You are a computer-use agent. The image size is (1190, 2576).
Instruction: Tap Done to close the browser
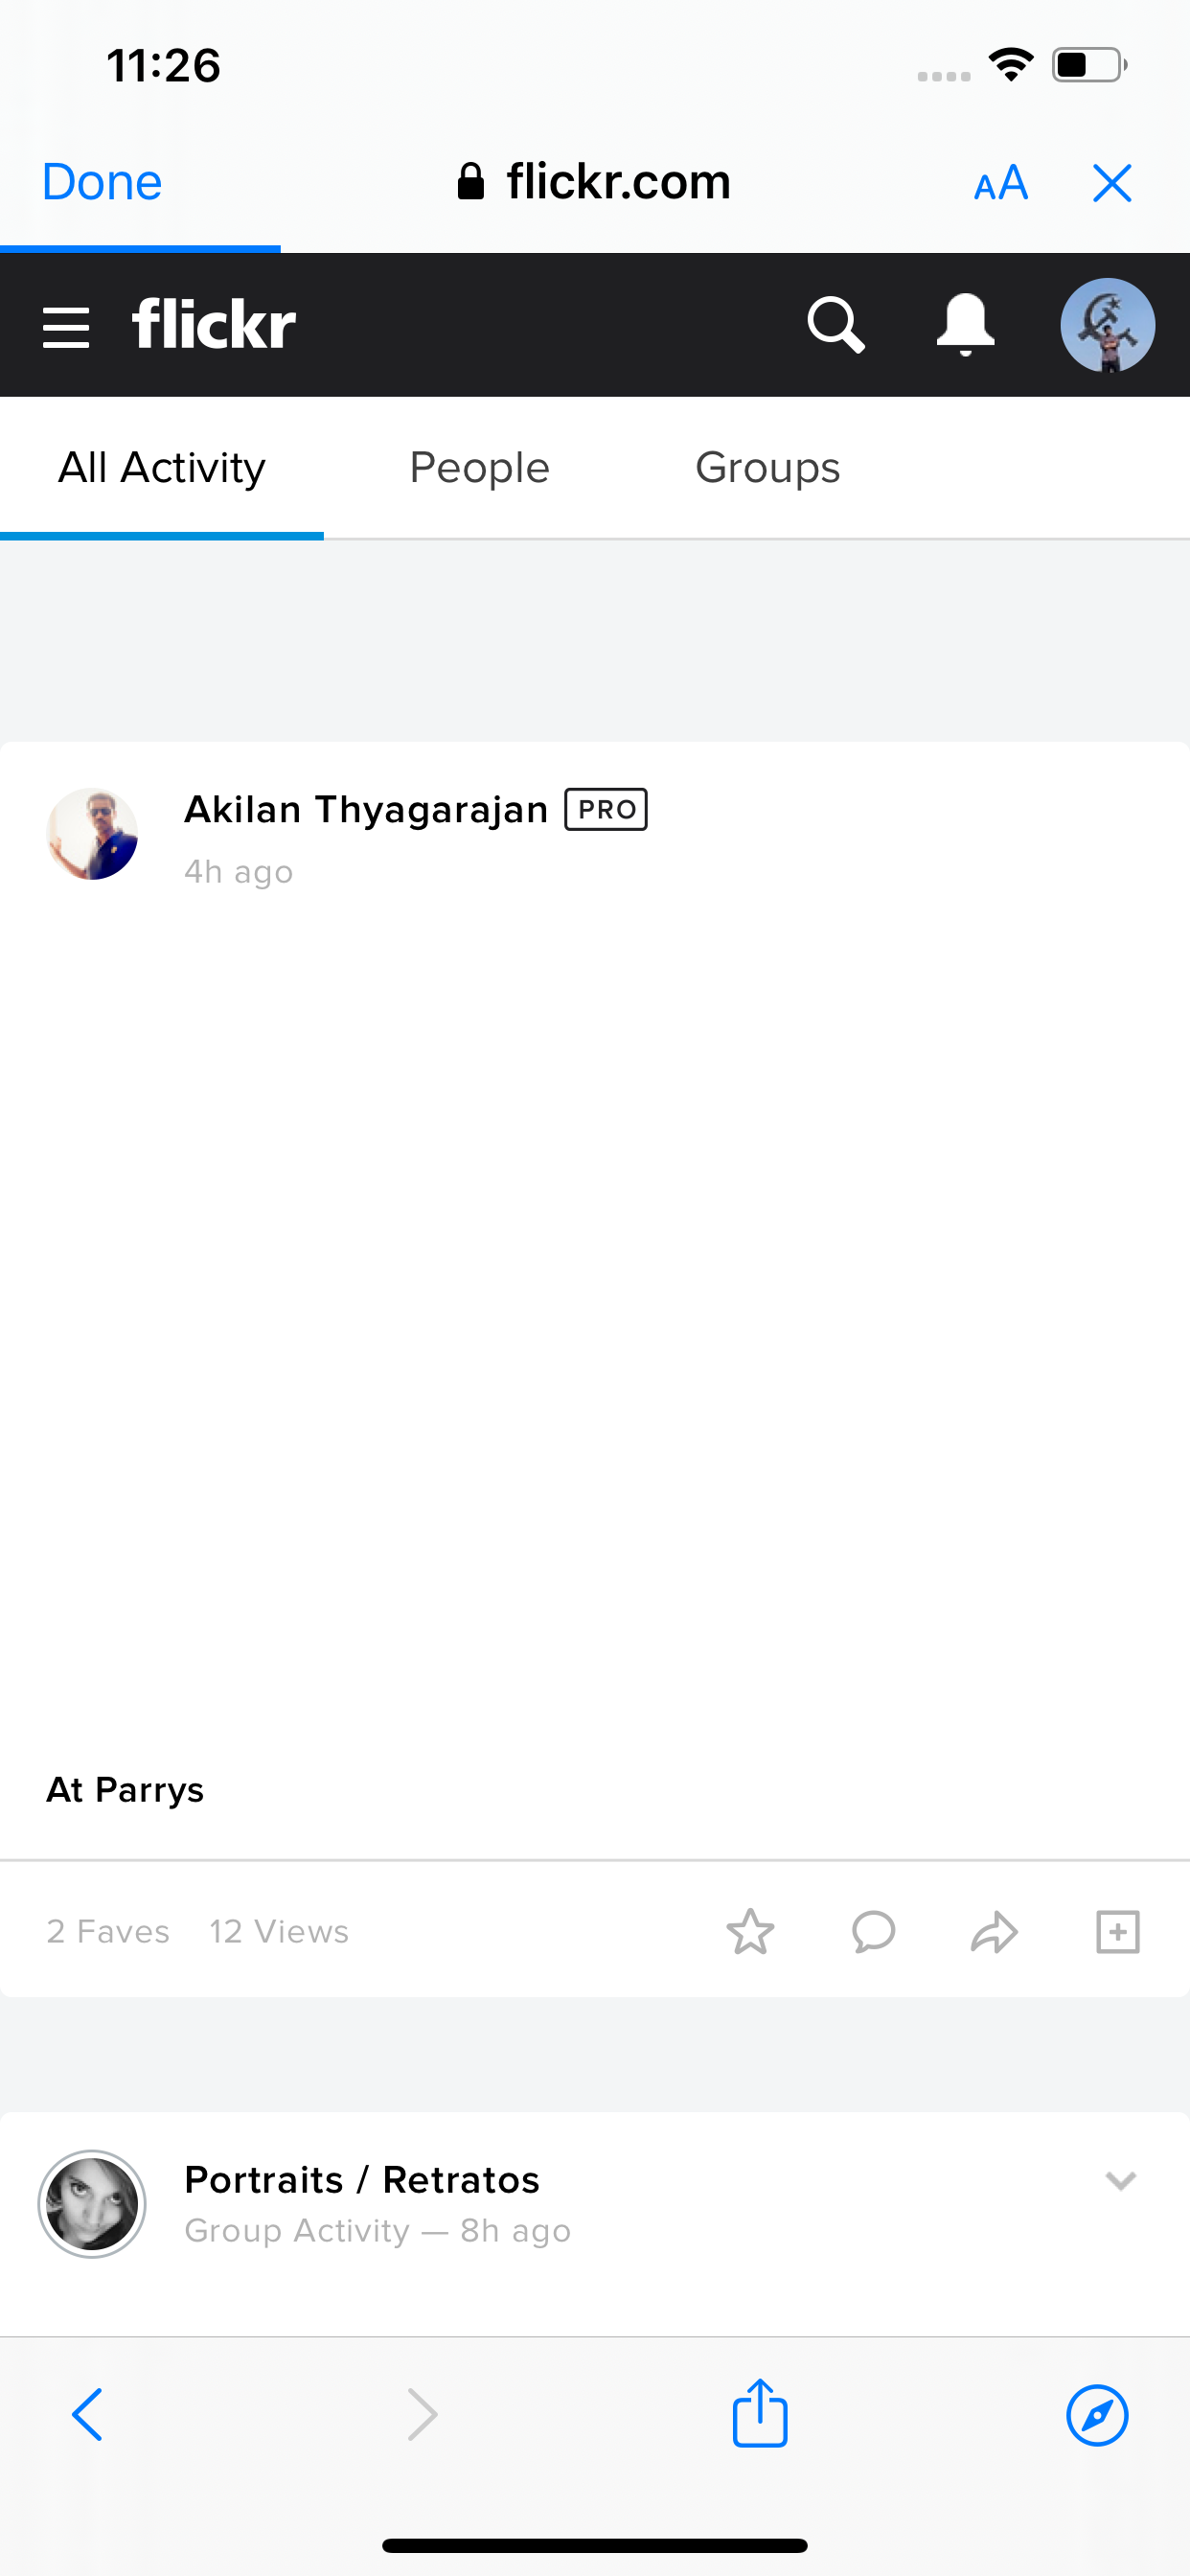pyautogui.click(x=102, y=182)
